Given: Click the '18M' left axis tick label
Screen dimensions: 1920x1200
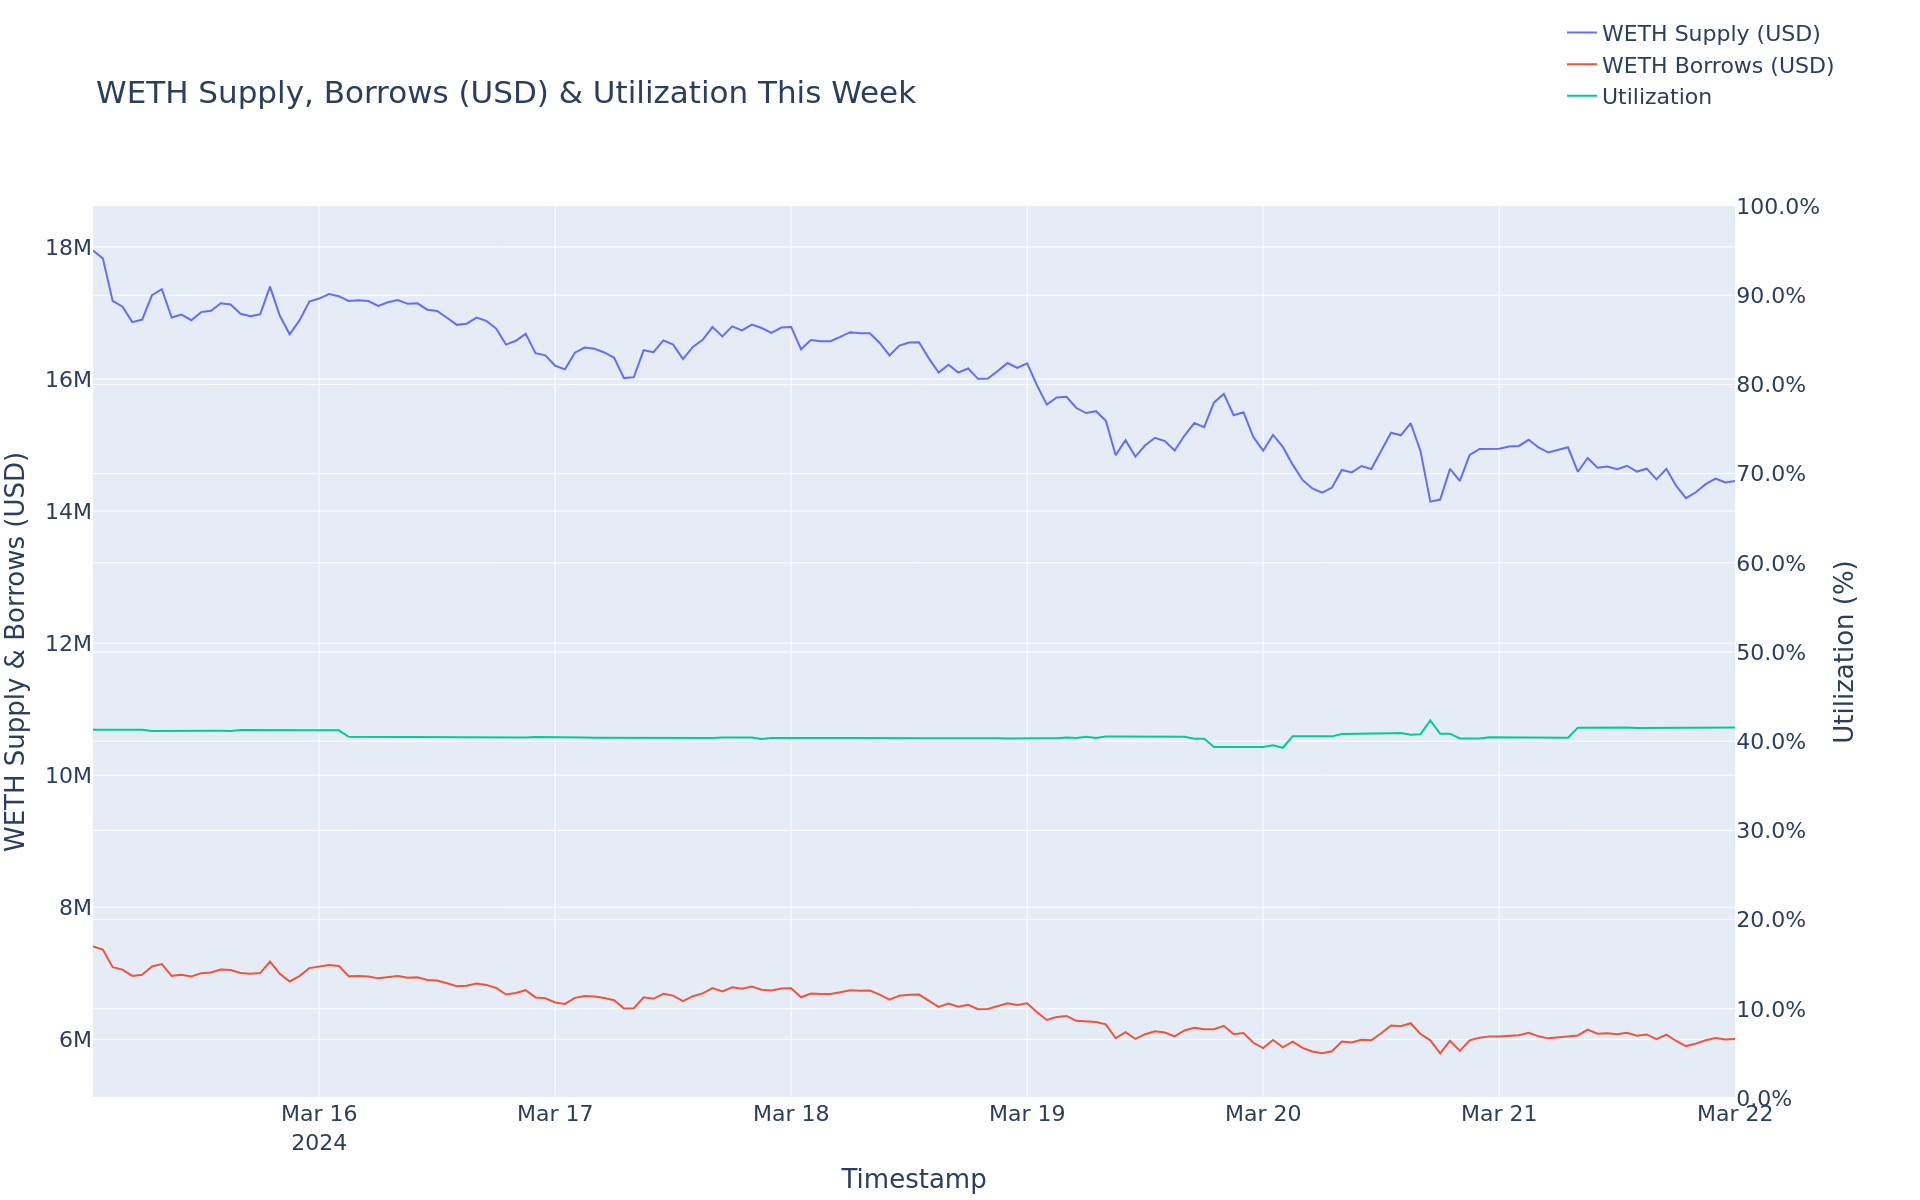Looking at the screenshot, I should pos(68,248).
